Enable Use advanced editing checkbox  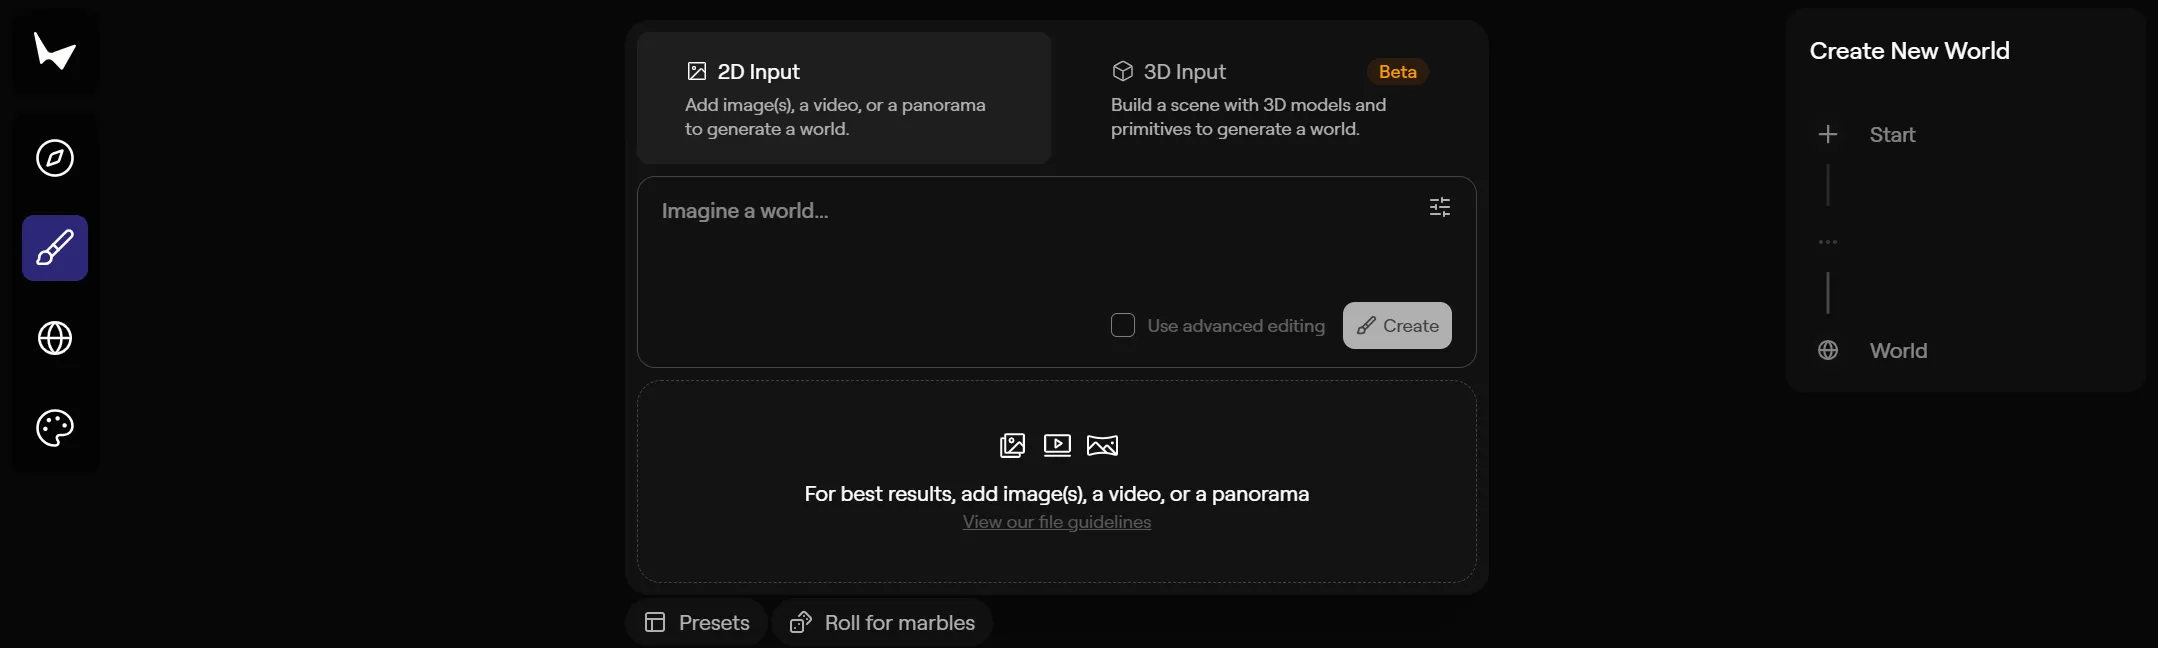tap(1123, 326)
